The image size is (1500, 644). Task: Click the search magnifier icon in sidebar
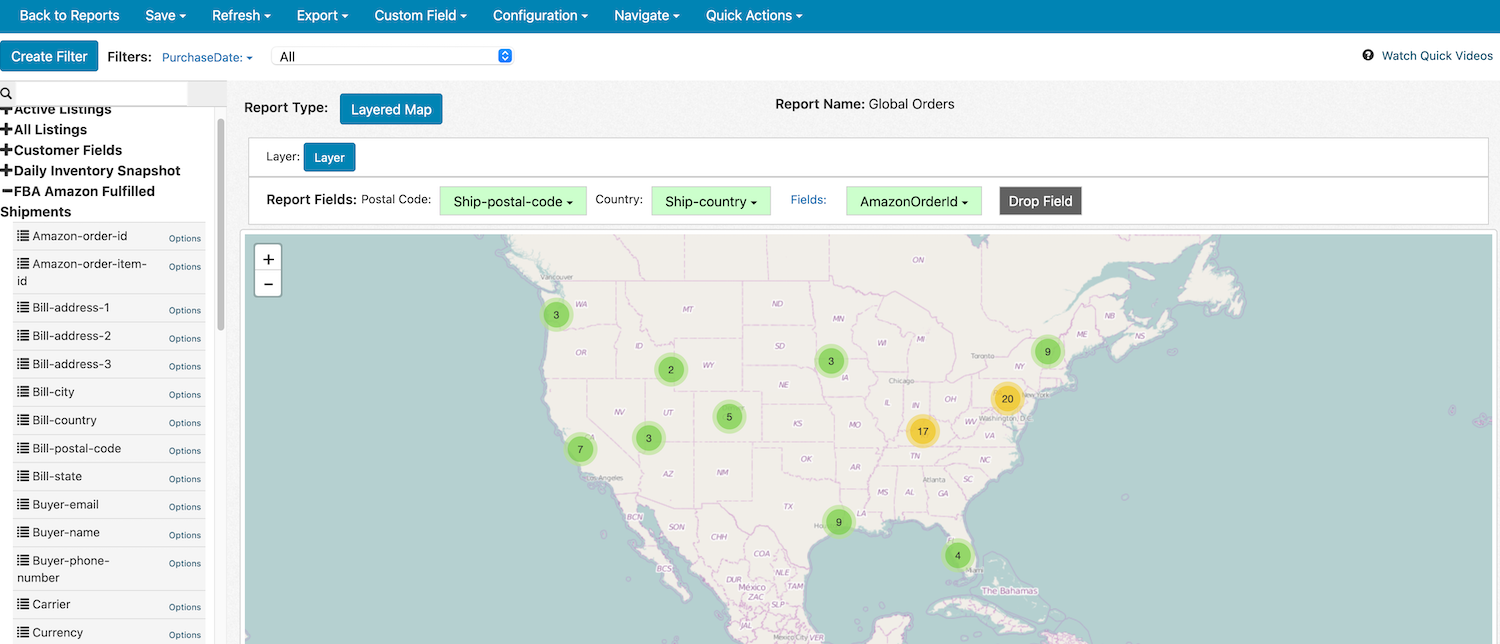tap(7, 93)
